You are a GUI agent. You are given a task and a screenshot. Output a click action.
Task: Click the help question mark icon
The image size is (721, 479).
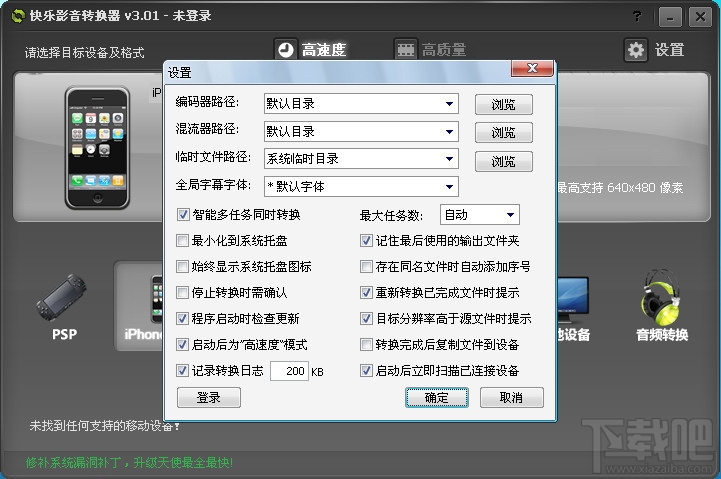click(637, 17)
